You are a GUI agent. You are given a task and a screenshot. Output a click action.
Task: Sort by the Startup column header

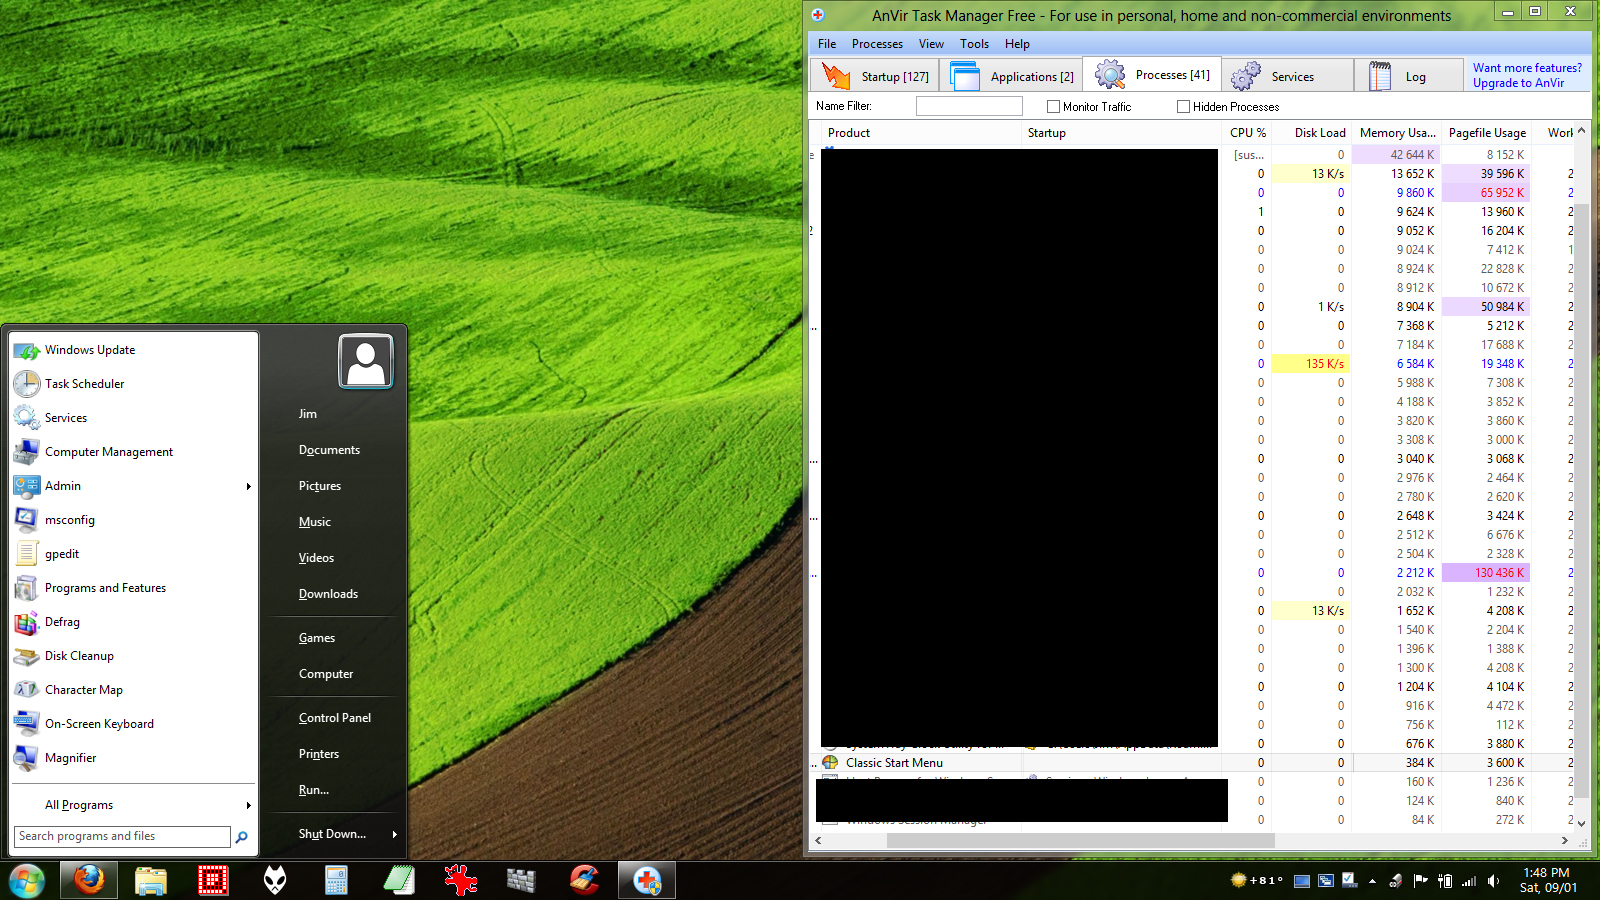(x=1122, y=132)
